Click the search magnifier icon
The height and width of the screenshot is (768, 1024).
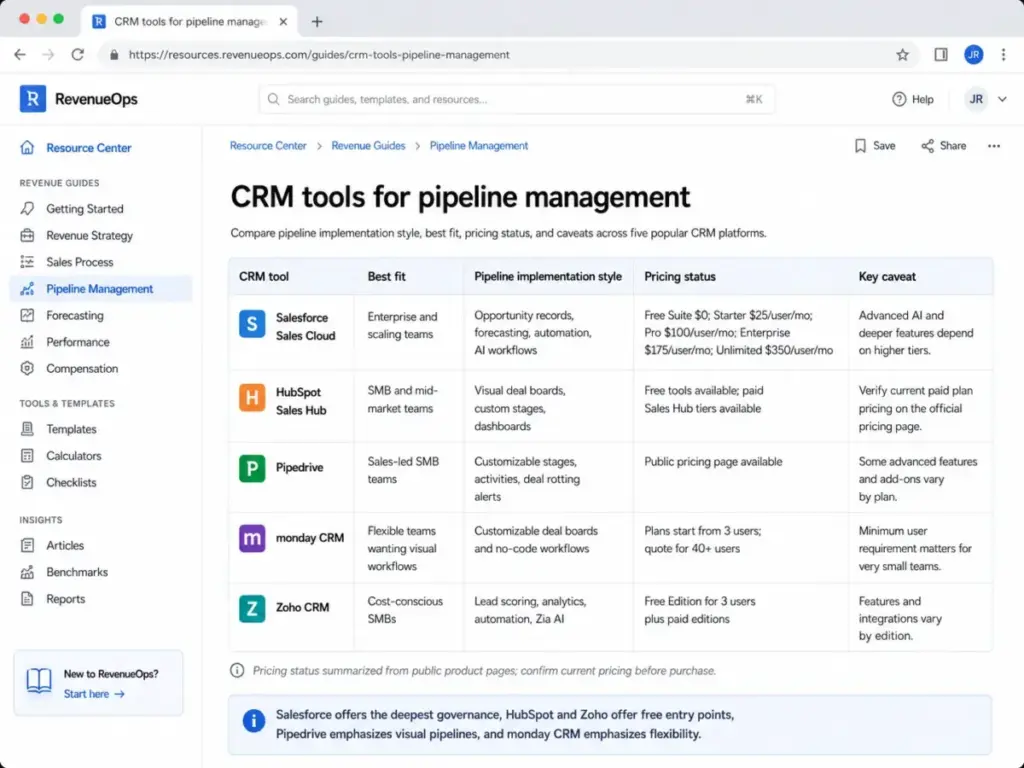point(274,99)
